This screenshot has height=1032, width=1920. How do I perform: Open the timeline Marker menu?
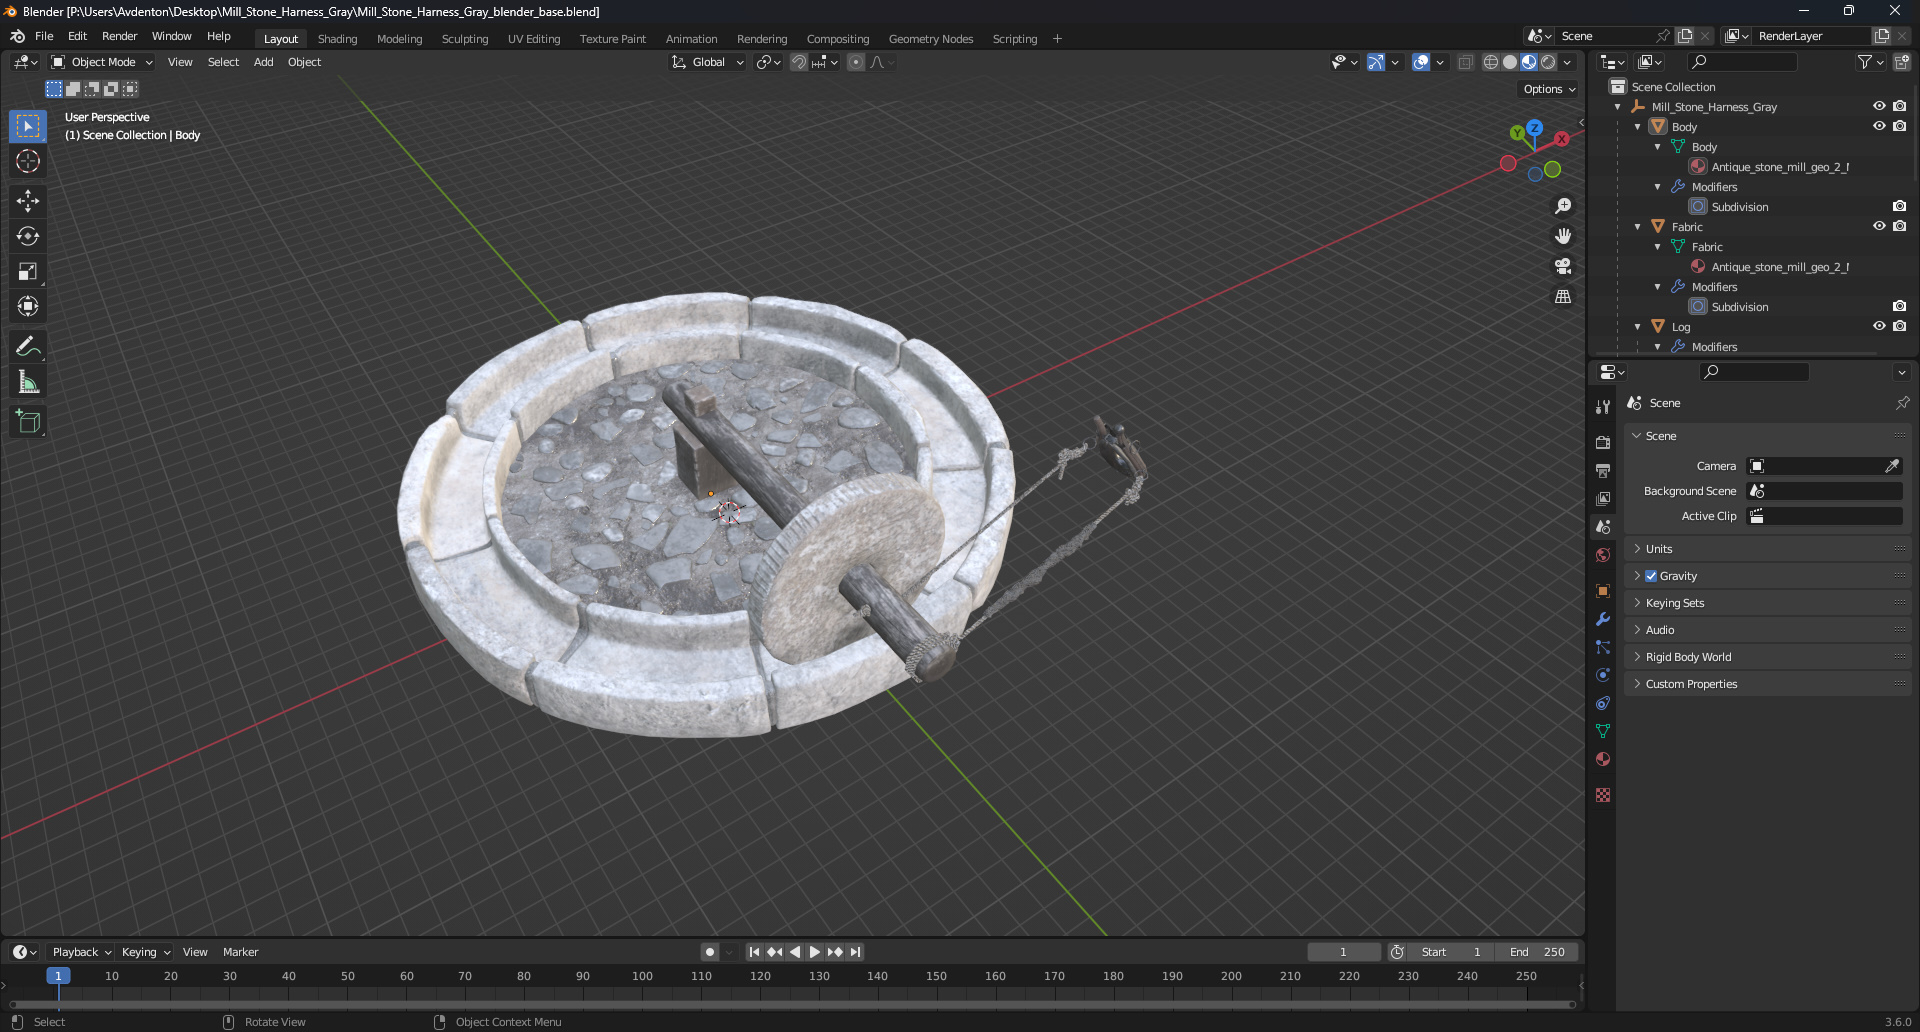[240, 952]
